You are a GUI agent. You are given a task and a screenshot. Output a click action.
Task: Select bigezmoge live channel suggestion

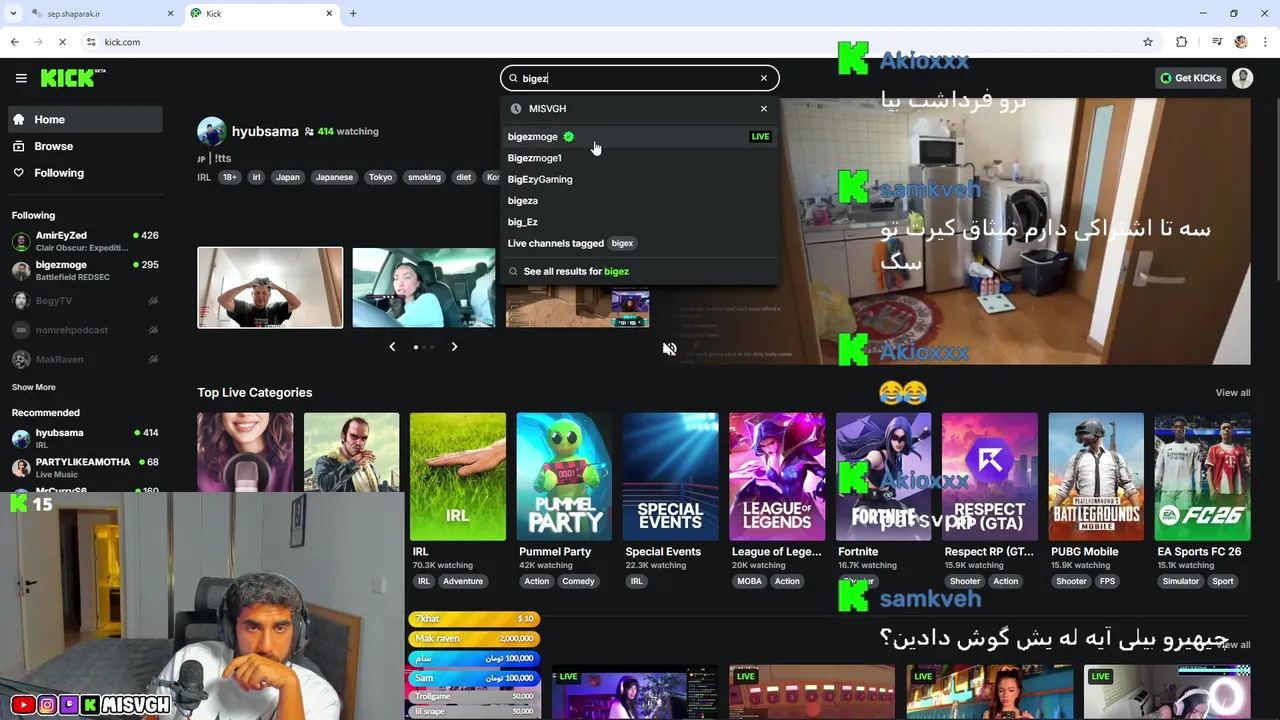pos(639,137)
